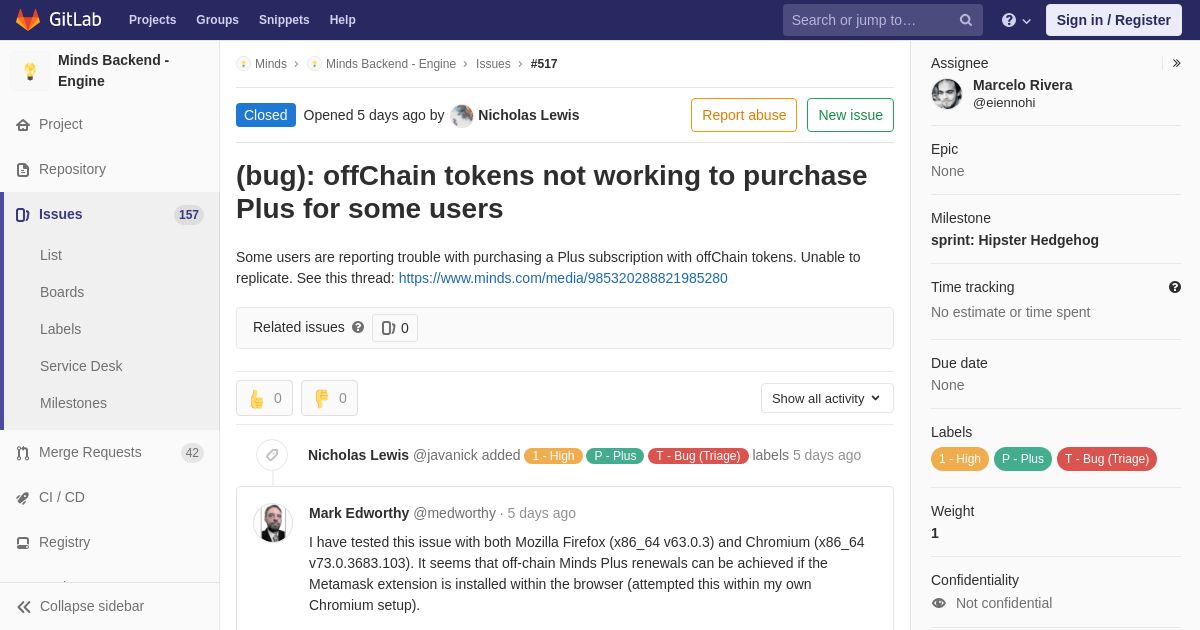Viewport: 1200px width, 630px height.
Task: Open the Milestones sidebar sub-item
Action: [x=73, y=403]
